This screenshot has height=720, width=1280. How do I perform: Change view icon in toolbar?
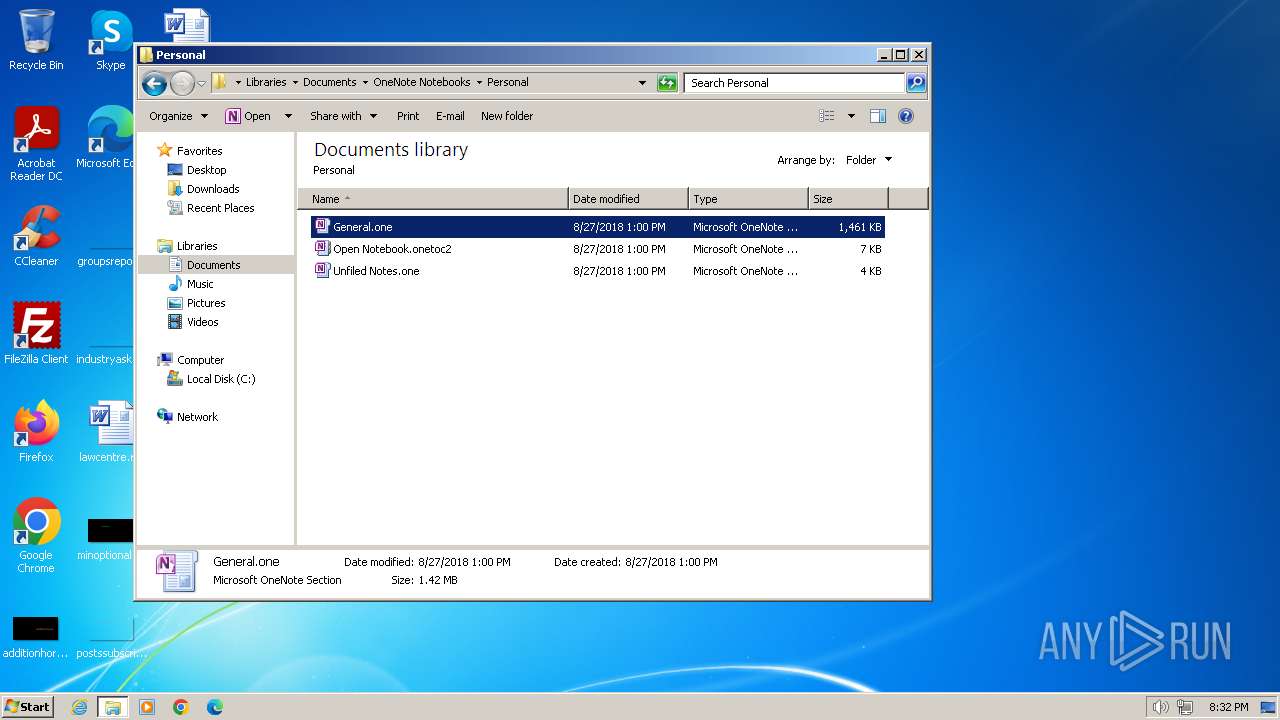pos(827,116)
